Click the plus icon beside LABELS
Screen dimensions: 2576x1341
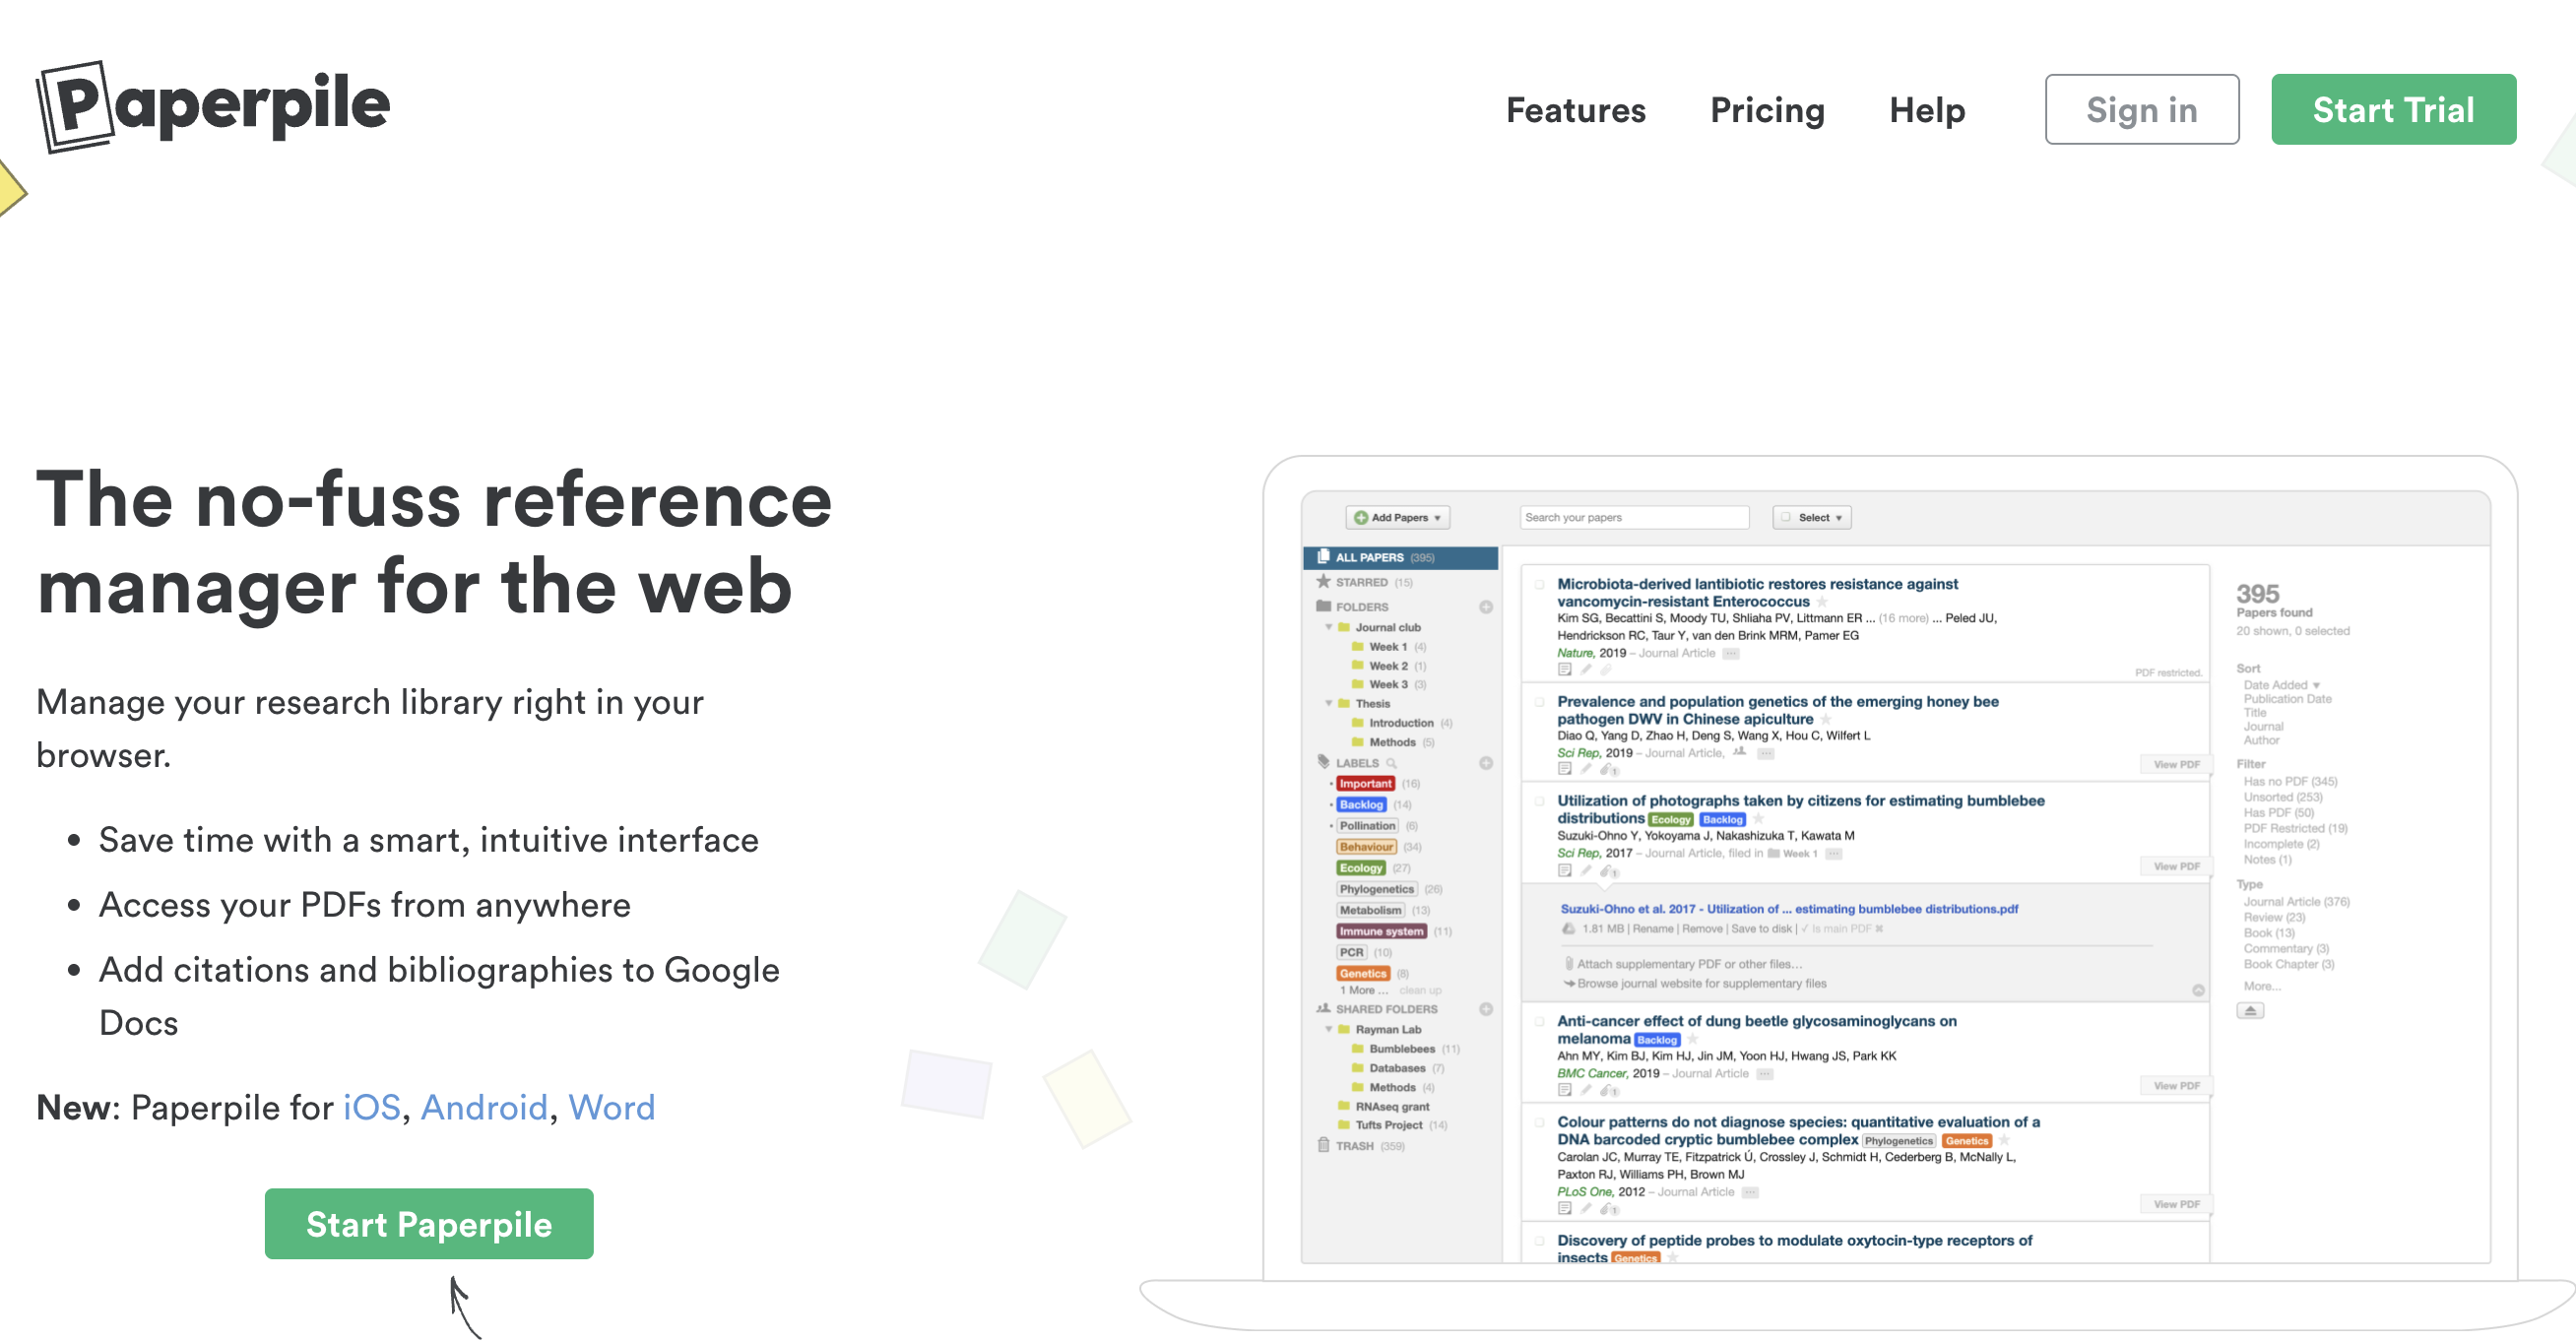point(1486,763)
